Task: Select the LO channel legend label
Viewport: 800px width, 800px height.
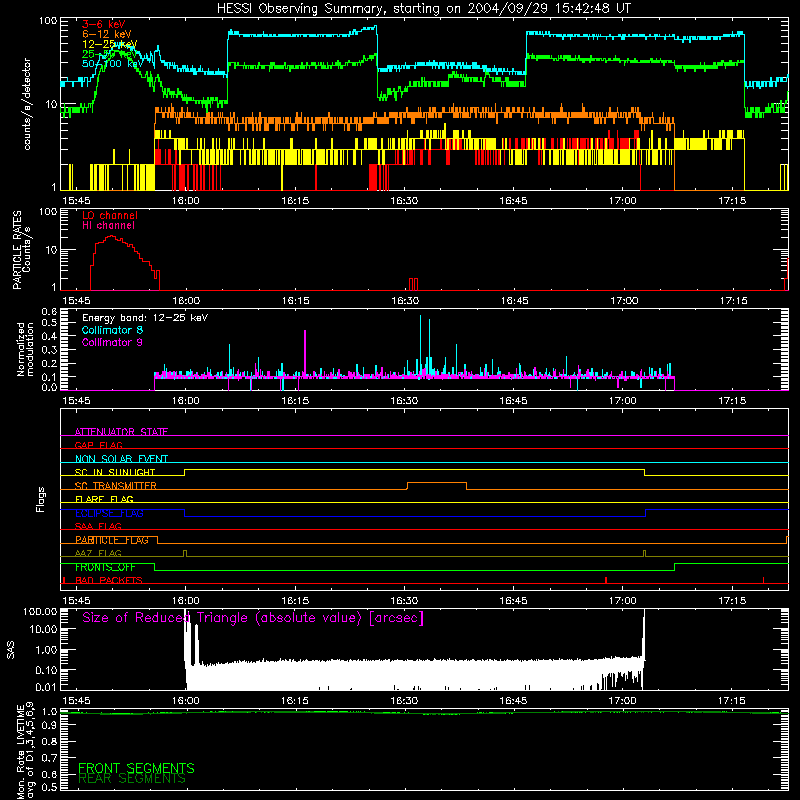Action: [x=110, y=215]
